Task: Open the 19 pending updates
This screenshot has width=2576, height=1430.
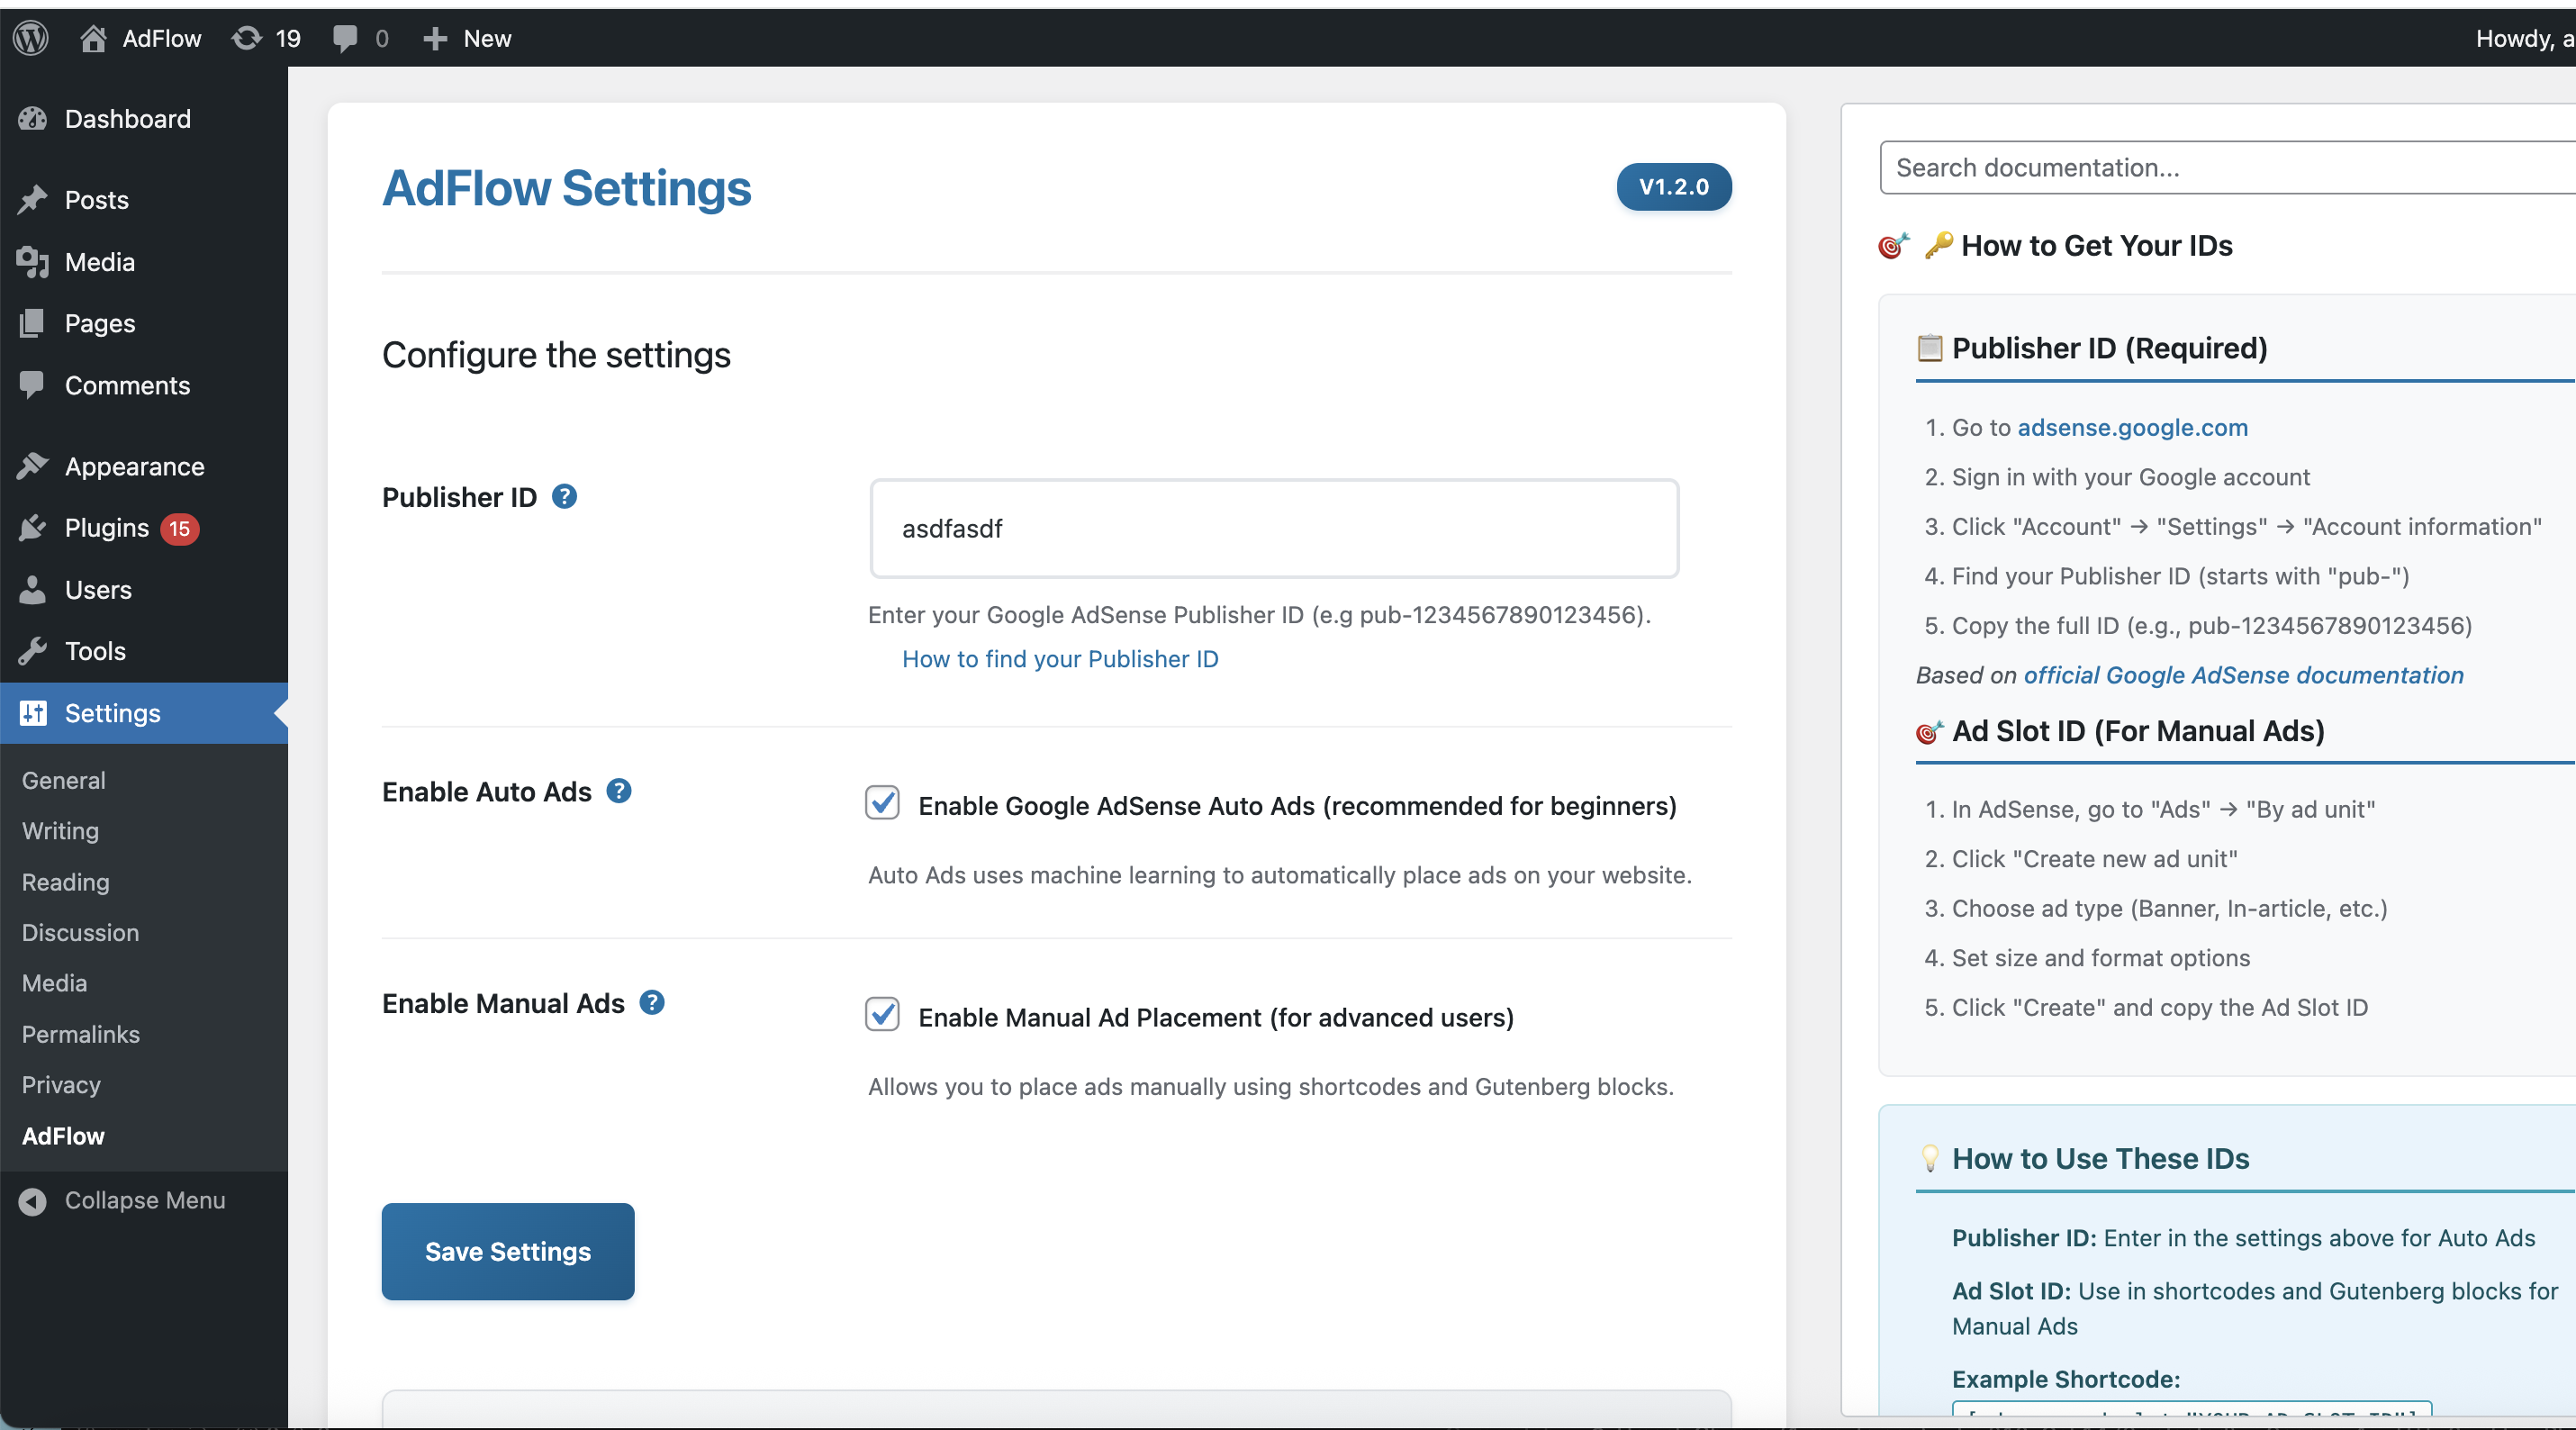Action: [x=266, y=38]
